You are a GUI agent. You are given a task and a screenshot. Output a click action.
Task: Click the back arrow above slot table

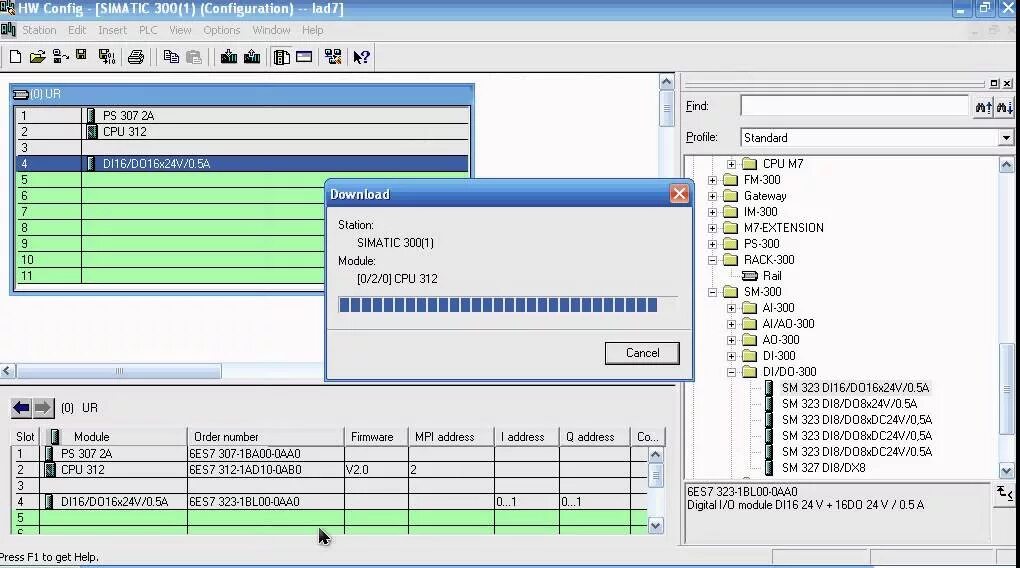[21, 408]
